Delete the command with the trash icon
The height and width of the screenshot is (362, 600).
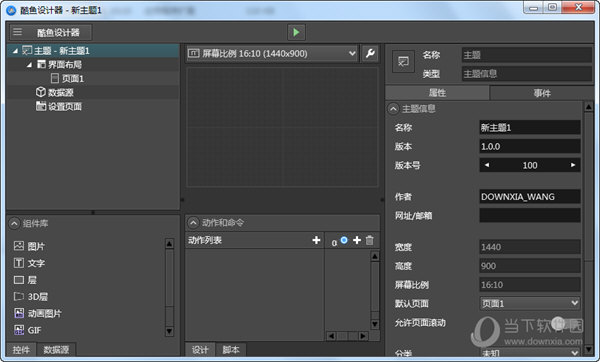pyautogui.click(x=369, y=240)
